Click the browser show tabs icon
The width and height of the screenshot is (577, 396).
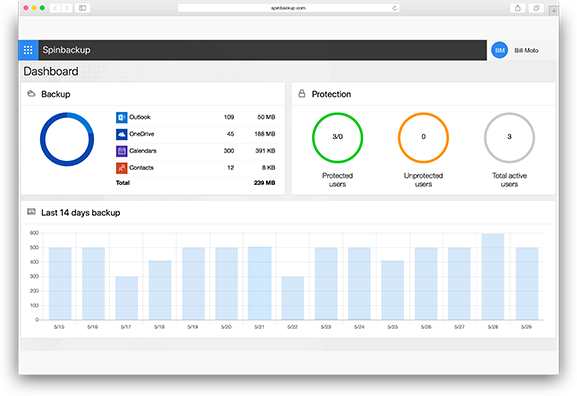coord(536,8)
